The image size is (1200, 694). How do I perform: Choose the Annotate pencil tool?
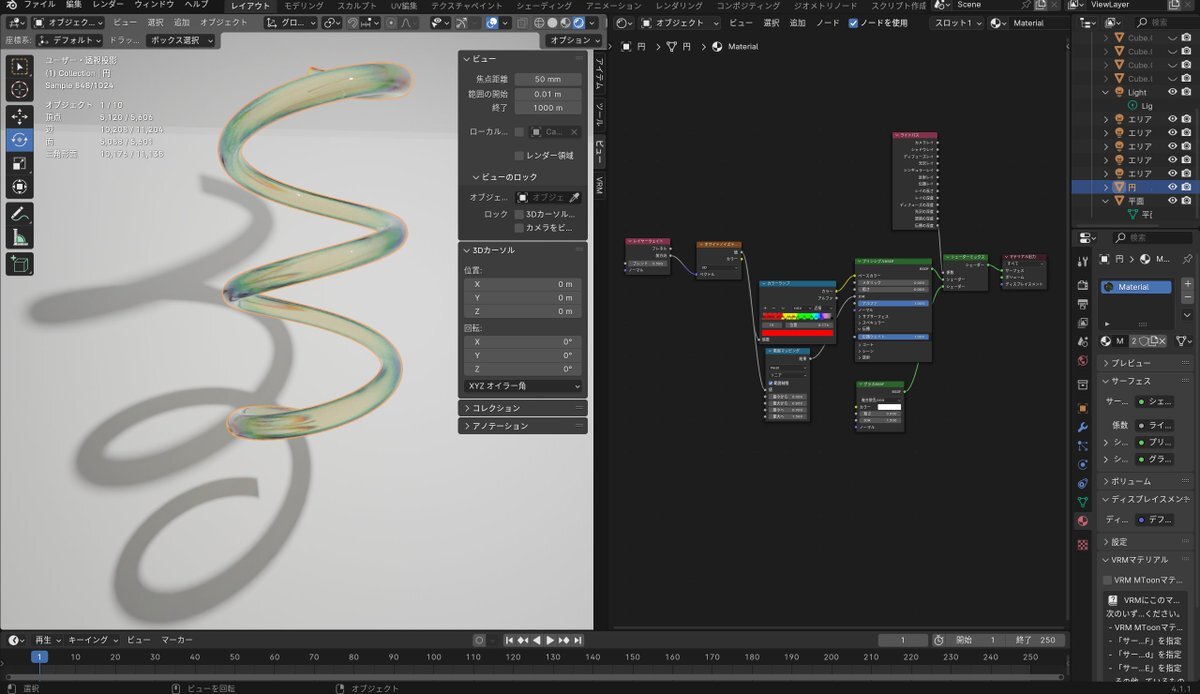pos(20,213)
